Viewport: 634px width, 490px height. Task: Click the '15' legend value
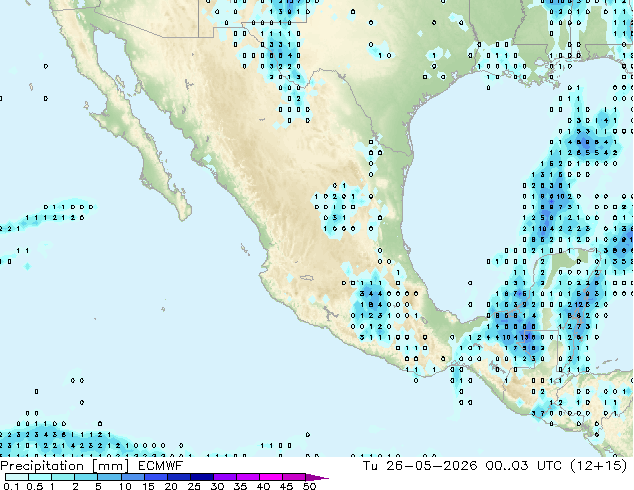click(148, 486)
